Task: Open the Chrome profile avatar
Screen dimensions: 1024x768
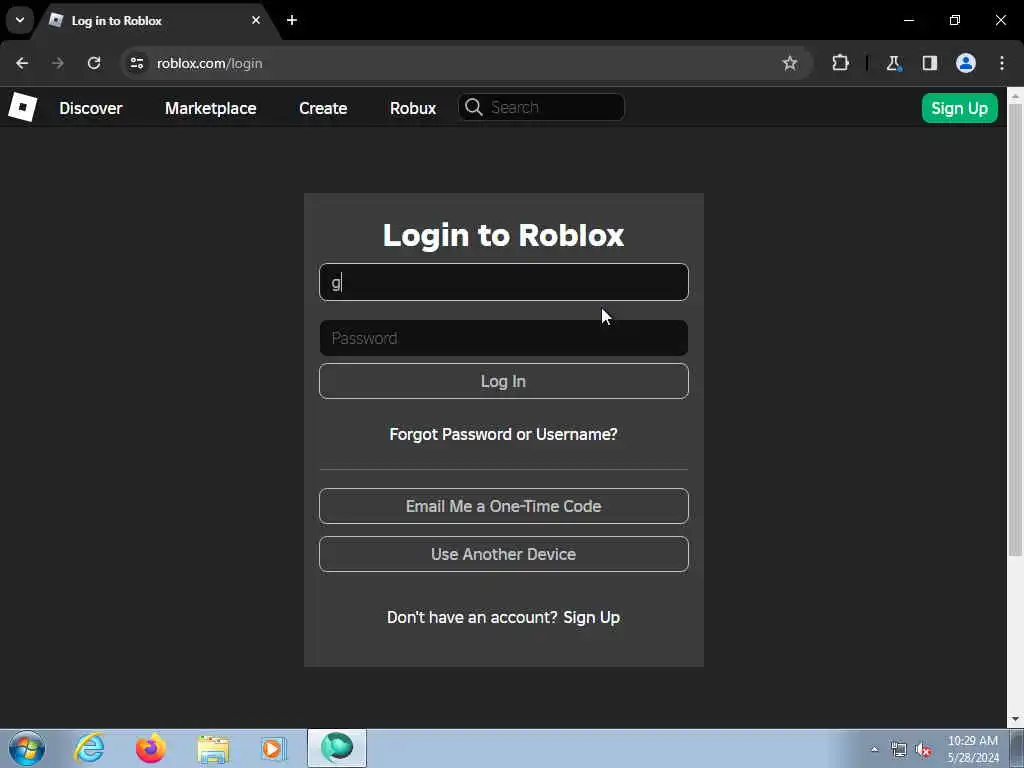Action: [x=966, y=63]
